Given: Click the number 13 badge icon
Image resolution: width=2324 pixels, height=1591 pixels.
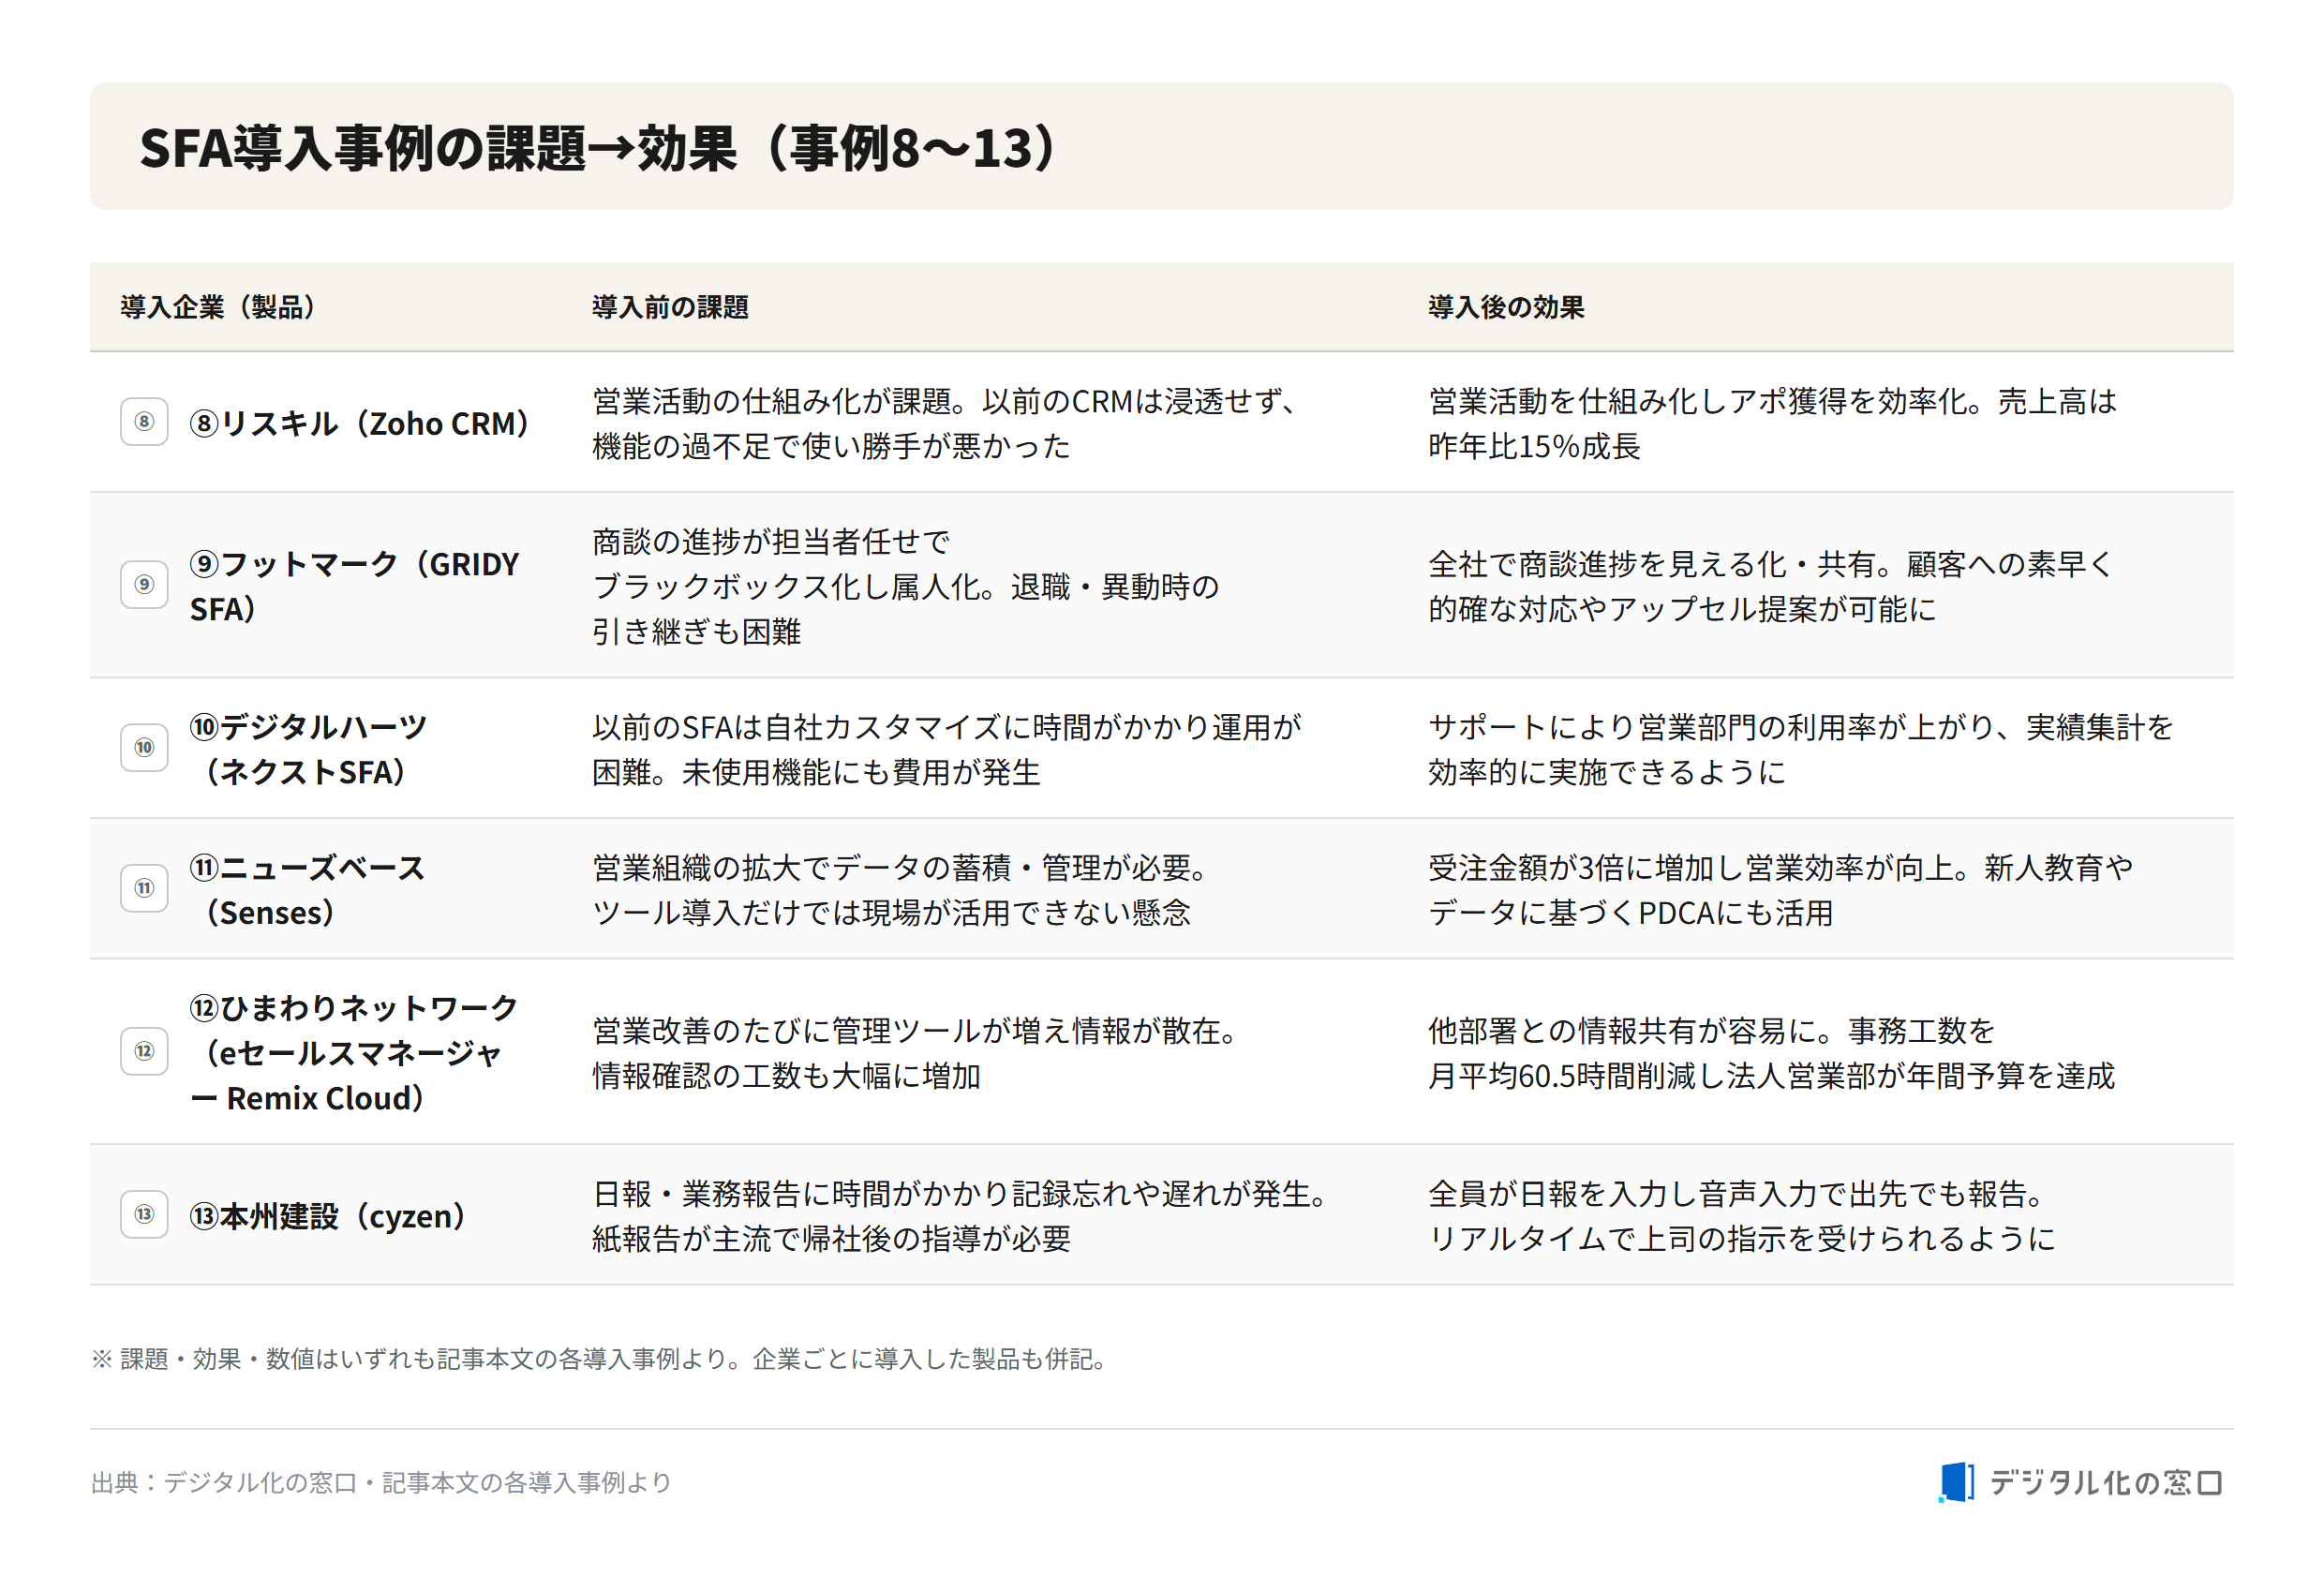Looking at the screenshot, I should [x=144, y=1214].
